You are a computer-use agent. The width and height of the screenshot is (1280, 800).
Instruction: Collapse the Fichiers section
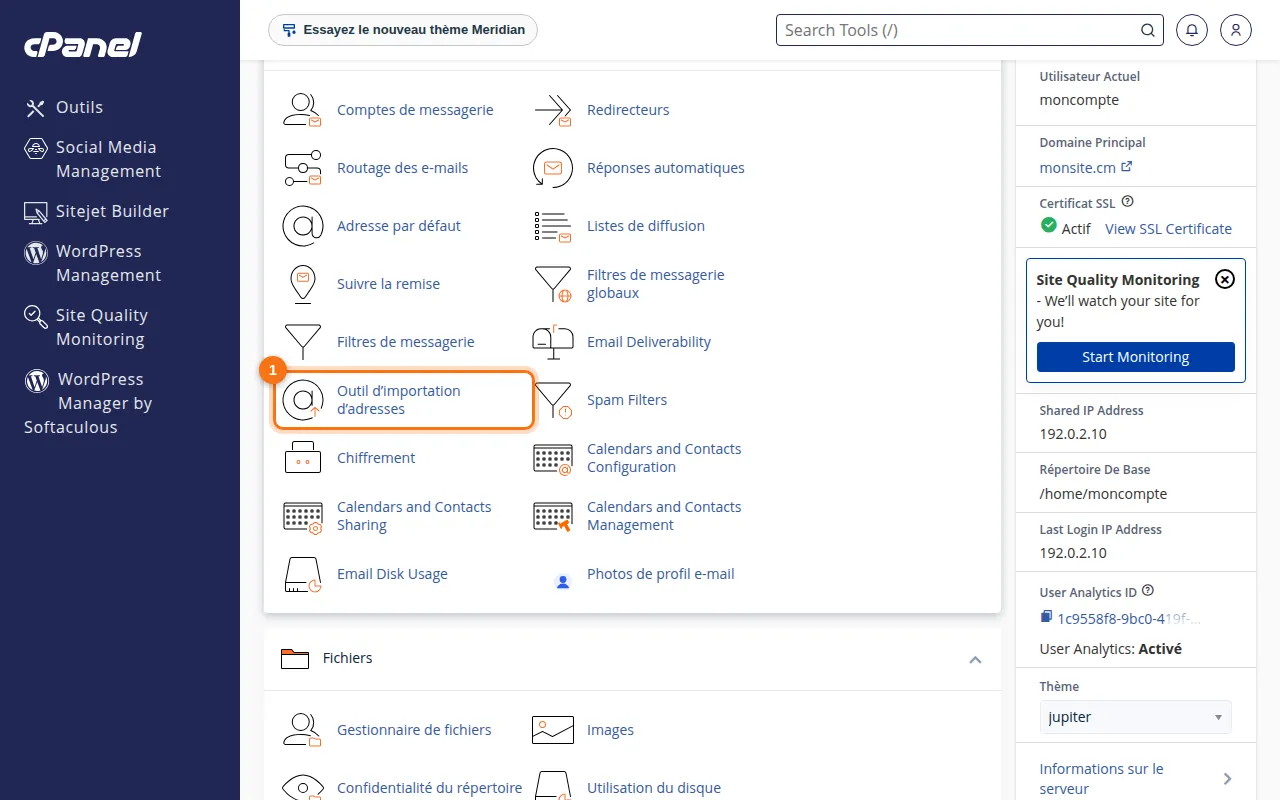975,659
